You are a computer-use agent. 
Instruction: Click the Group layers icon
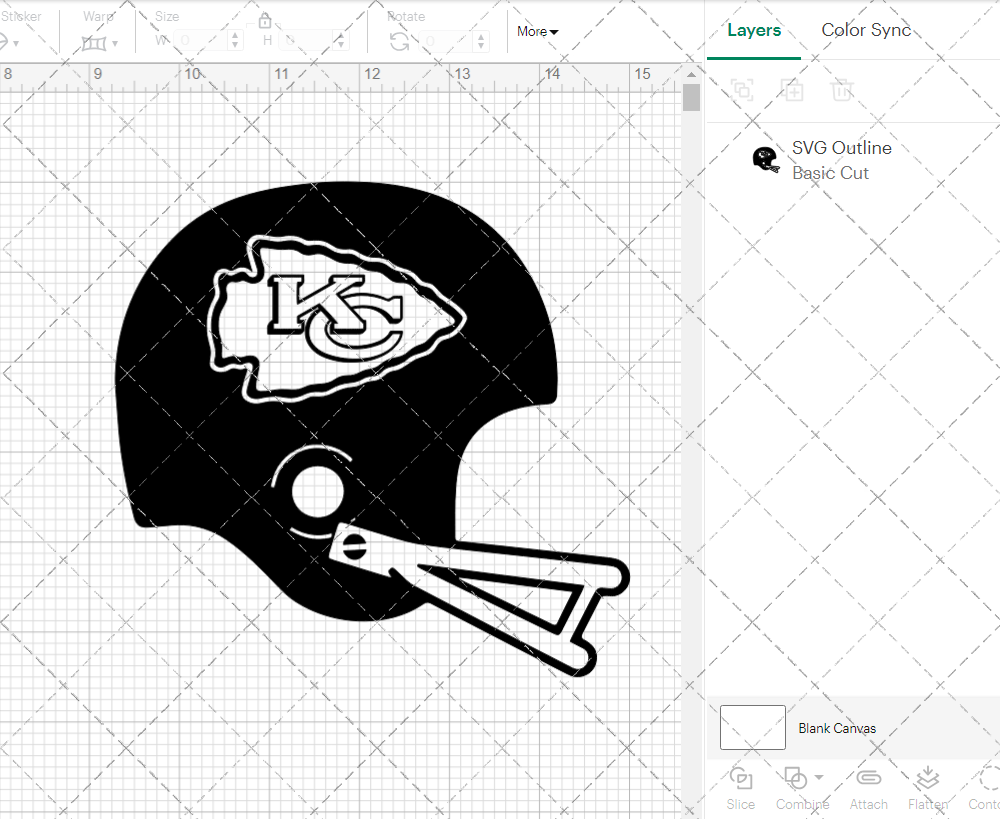[x=742, y=90]
